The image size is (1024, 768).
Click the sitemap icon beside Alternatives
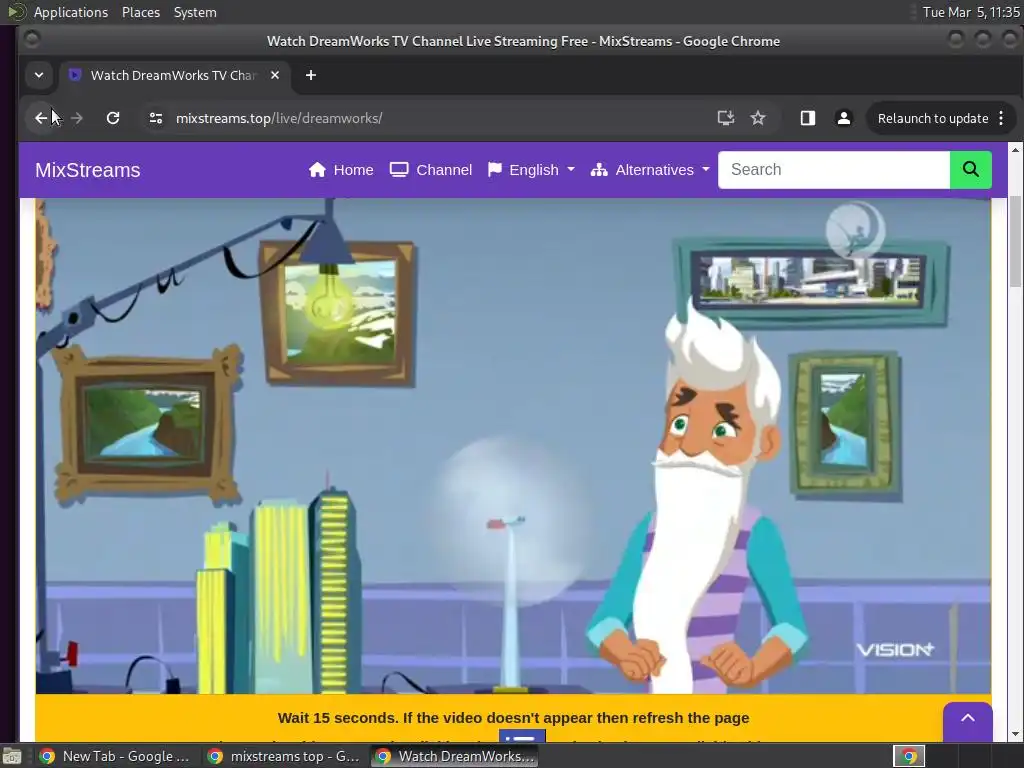(599, 170)
